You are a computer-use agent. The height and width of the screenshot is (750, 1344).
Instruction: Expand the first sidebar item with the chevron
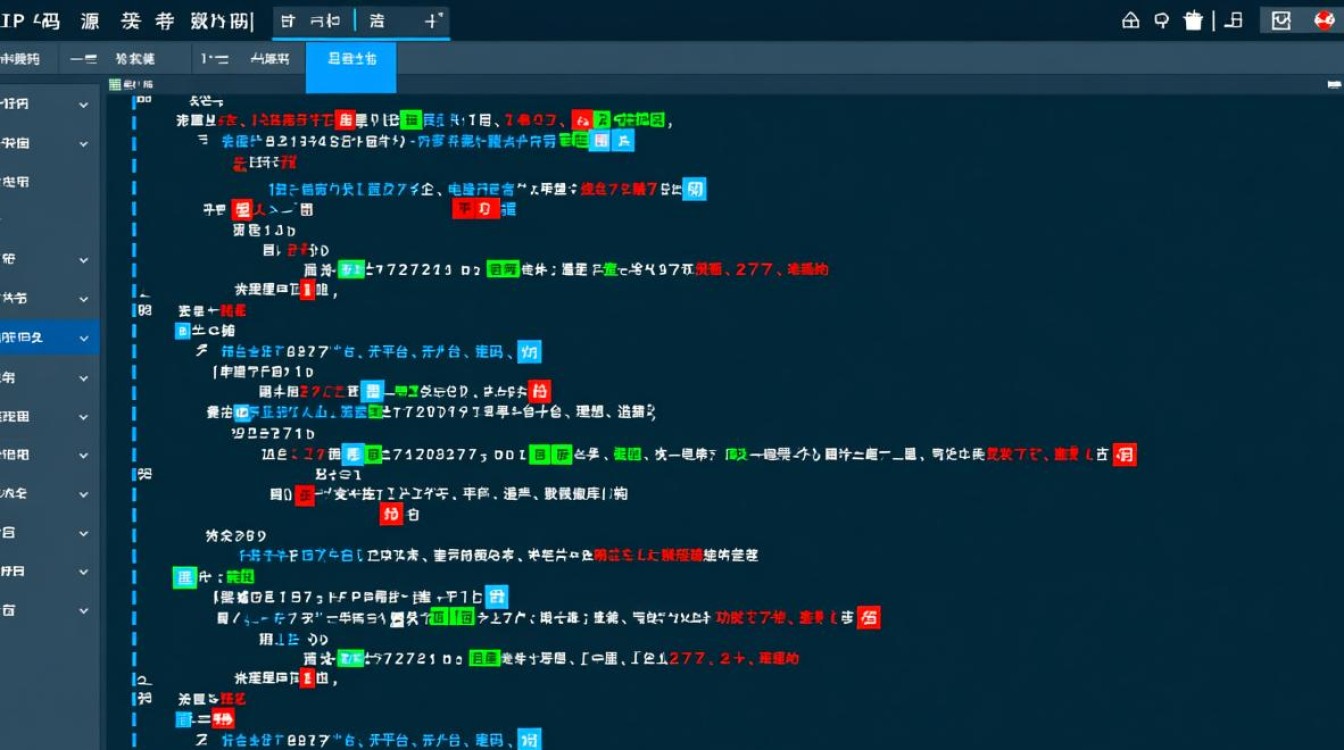(84, 105)
